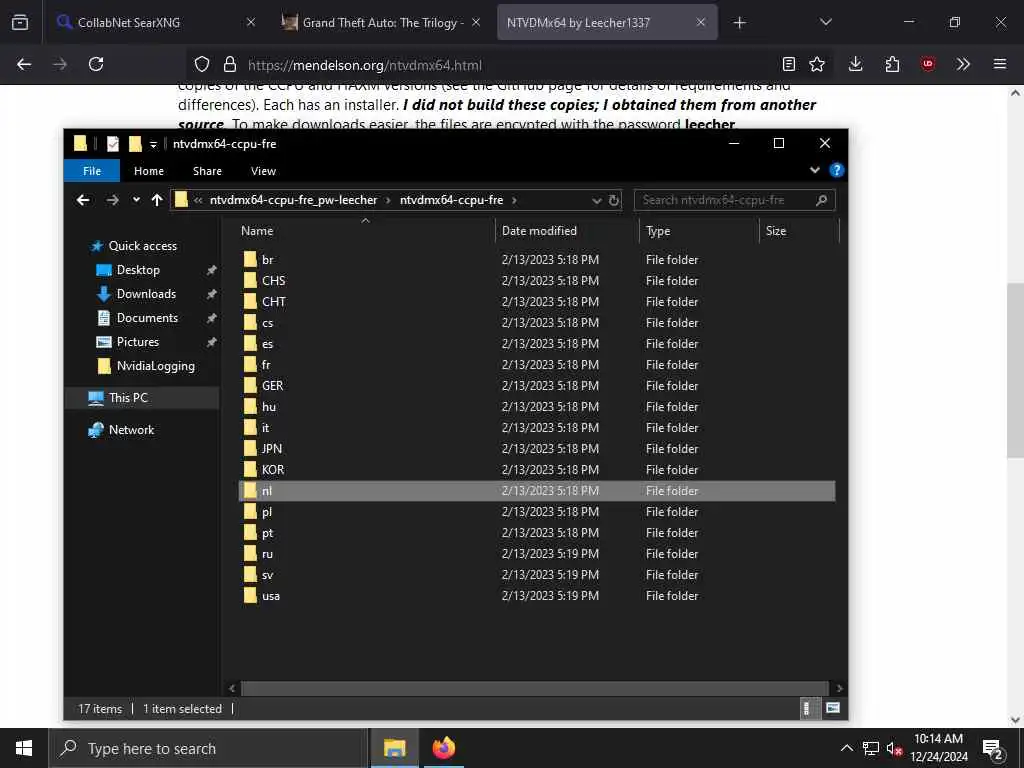
Task: Open NvidiaLogging in the navigation pane
Action: tap(155, 366)
